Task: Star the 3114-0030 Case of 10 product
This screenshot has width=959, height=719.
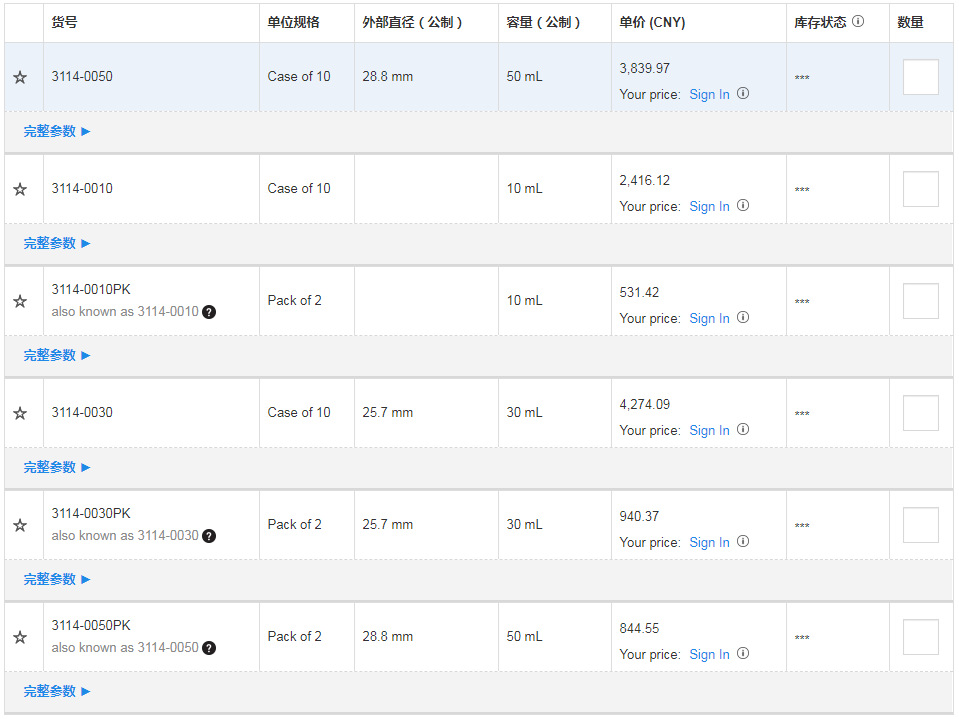Action: pyautogui.click(x=20, y=413)
